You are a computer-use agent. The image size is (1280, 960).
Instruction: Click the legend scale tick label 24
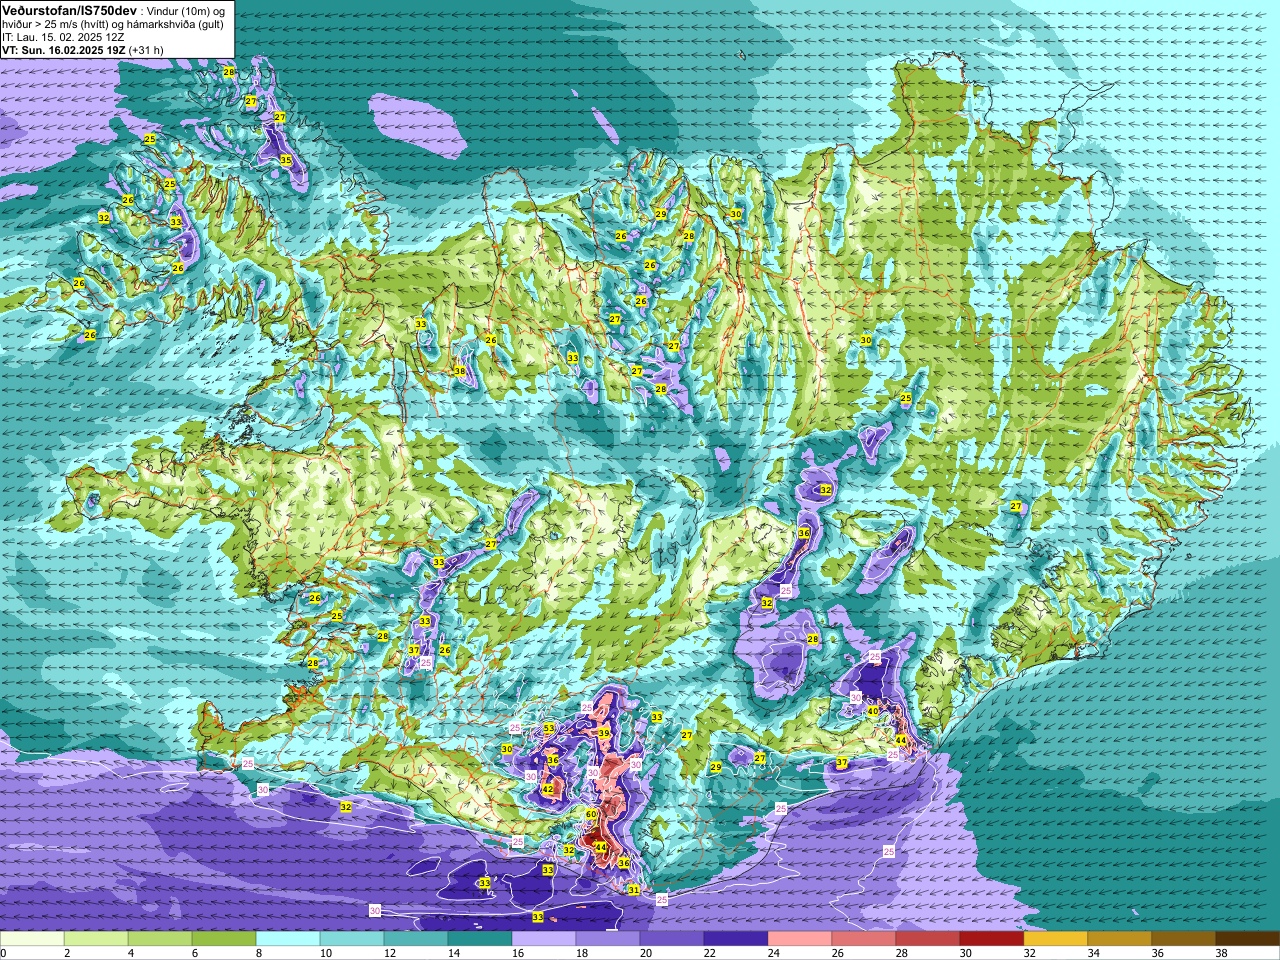pos(774,953)
